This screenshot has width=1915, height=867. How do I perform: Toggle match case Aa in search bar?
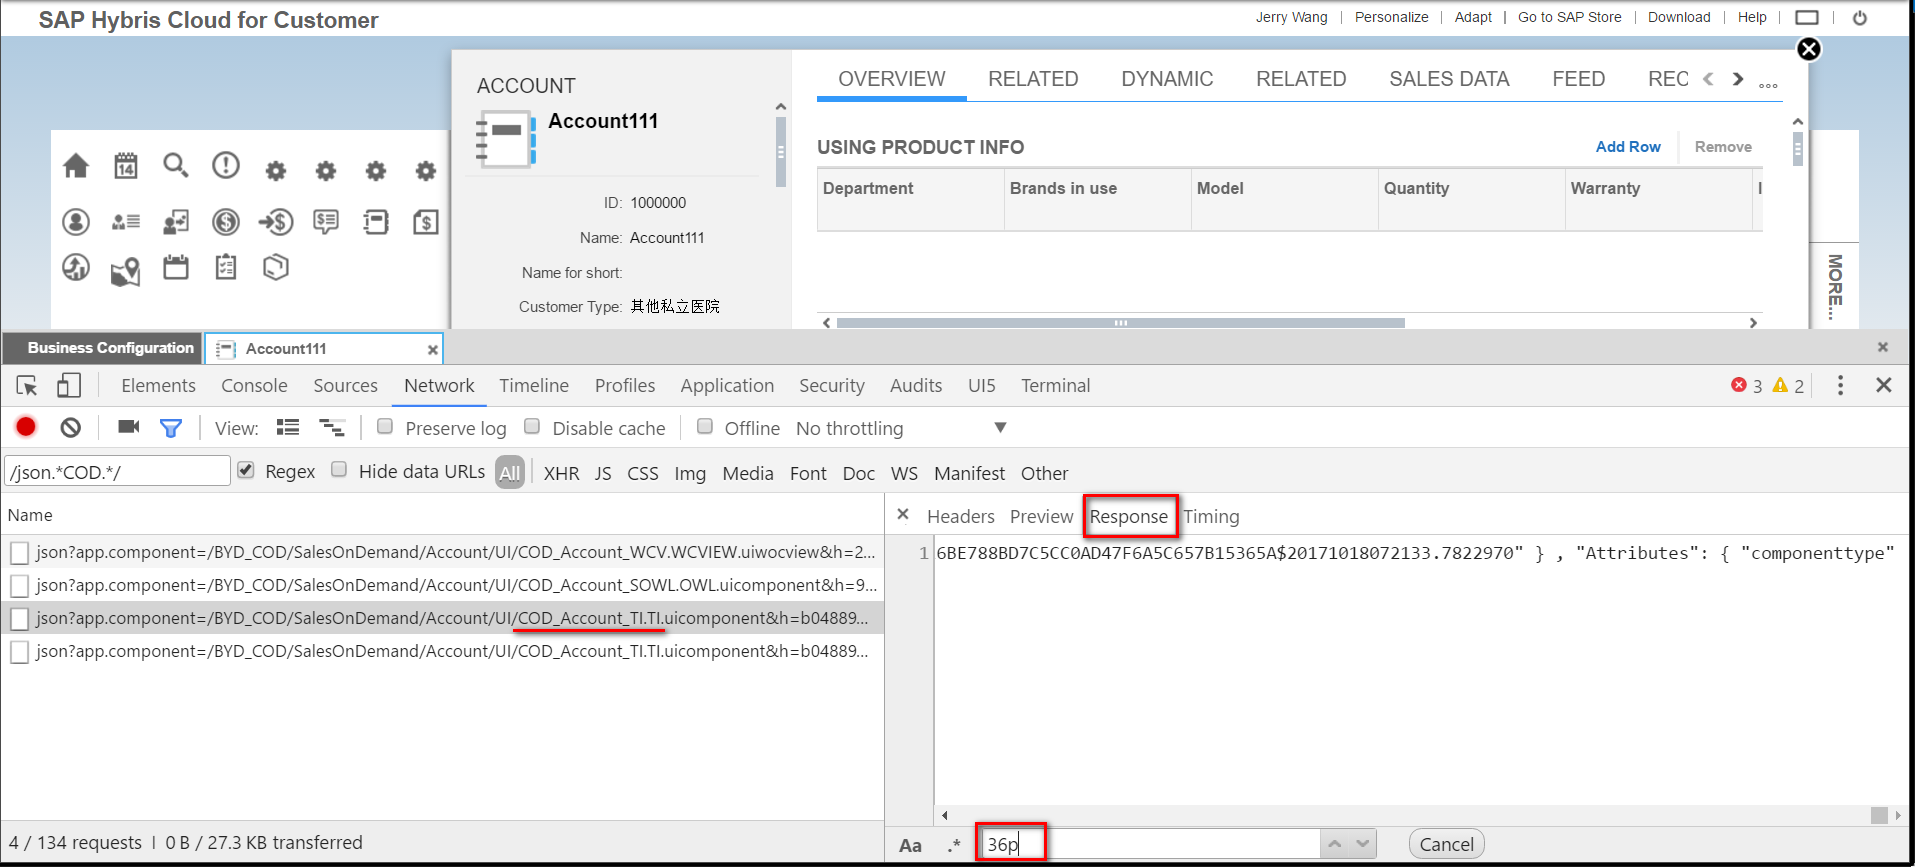tap(910, 845)
